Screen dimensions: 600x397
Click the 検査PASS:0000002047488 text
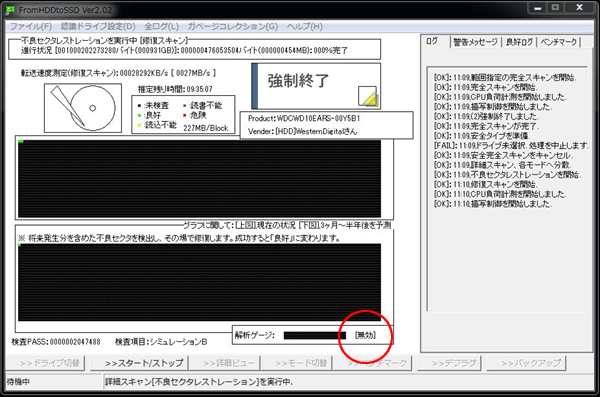[x=56, y=341]
